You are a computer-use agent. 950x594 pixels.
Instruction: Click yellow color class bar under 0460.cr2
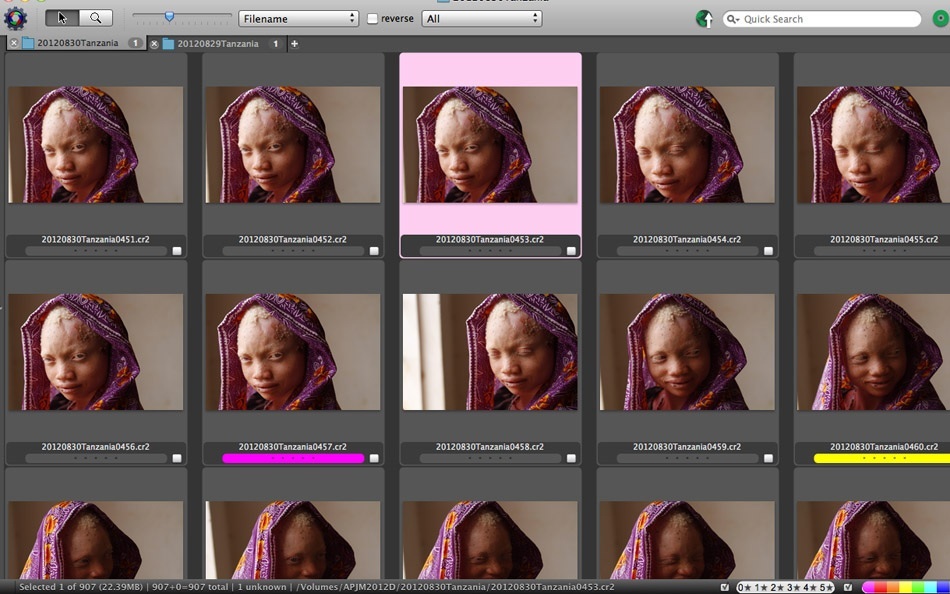pyautogui.click(x=882, y=458)
